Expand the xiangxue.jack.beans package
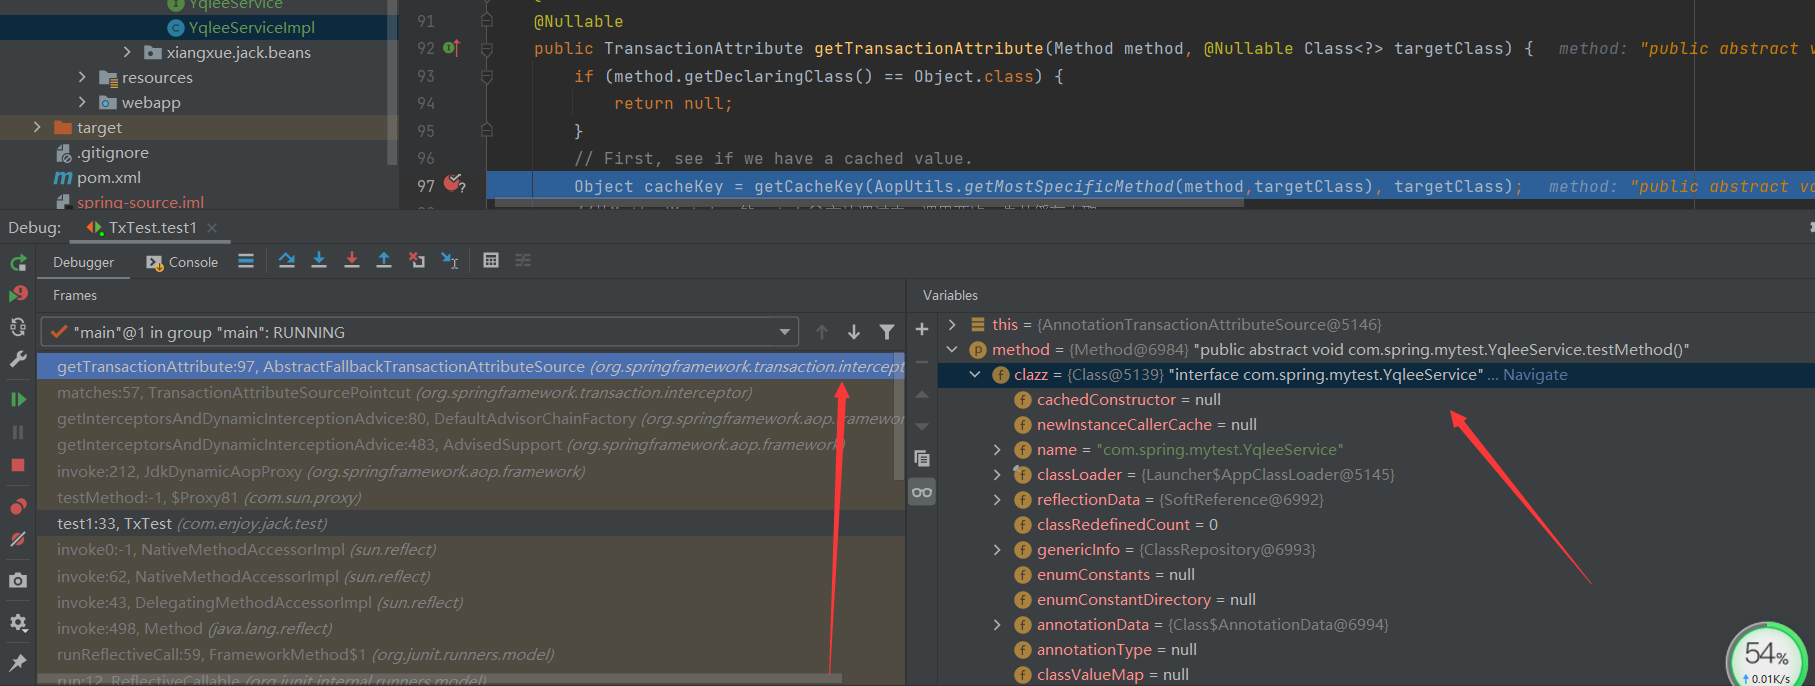Viewport: 1815px width, 686px height. tap(127, 52)
